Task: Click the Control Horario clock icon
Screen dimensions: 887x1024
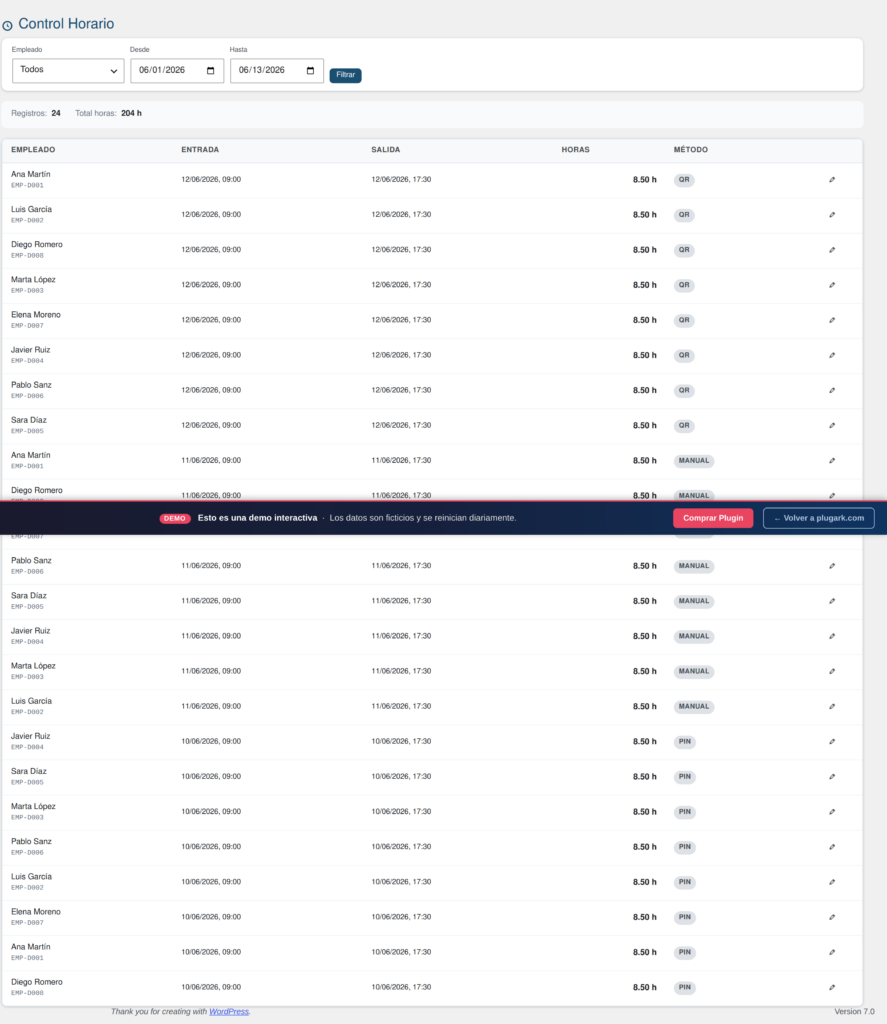Action: coord(7,25)
